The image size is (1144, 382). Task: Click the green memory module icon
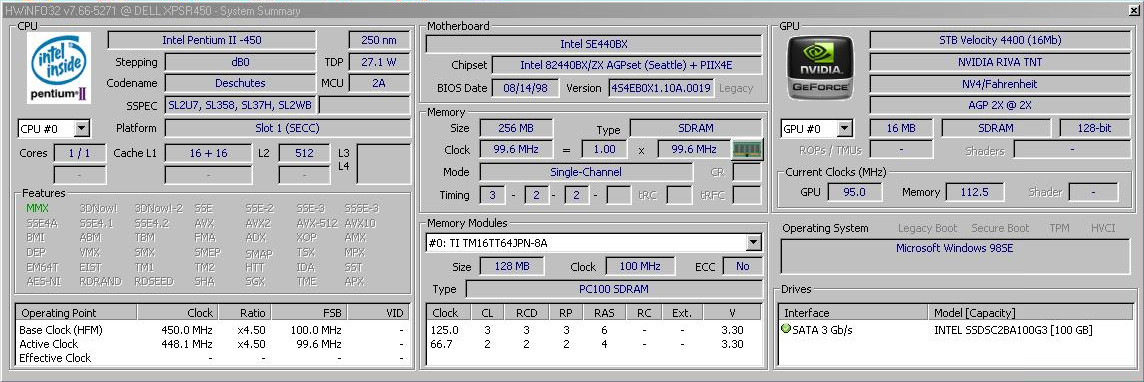point(747,149)
